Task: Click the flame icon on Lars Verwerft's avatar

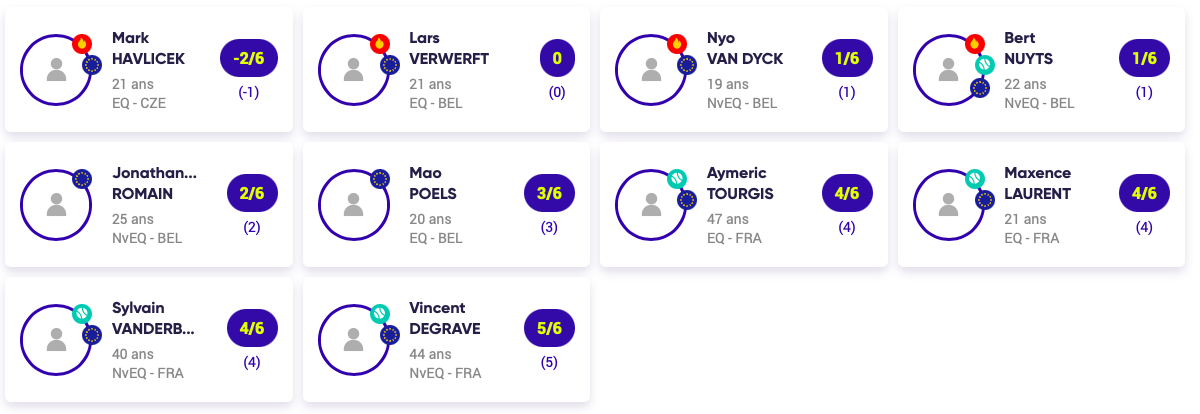Action: [x=379, y=43]
